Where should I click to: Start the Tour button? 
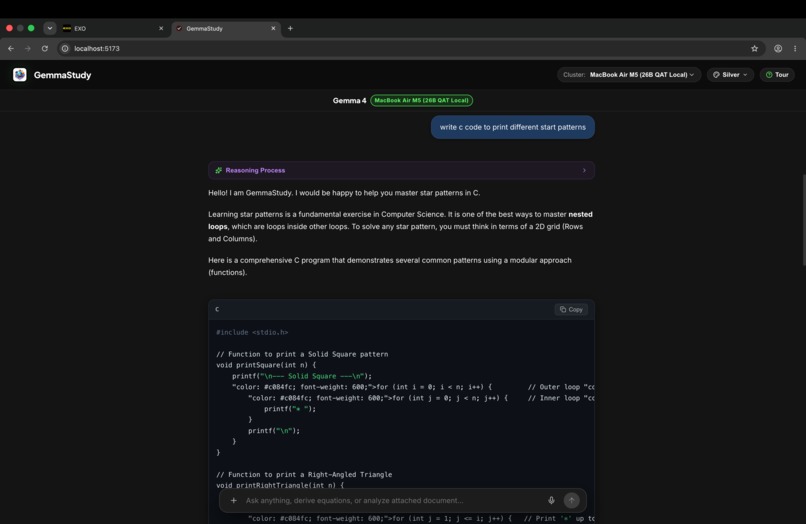777,75
